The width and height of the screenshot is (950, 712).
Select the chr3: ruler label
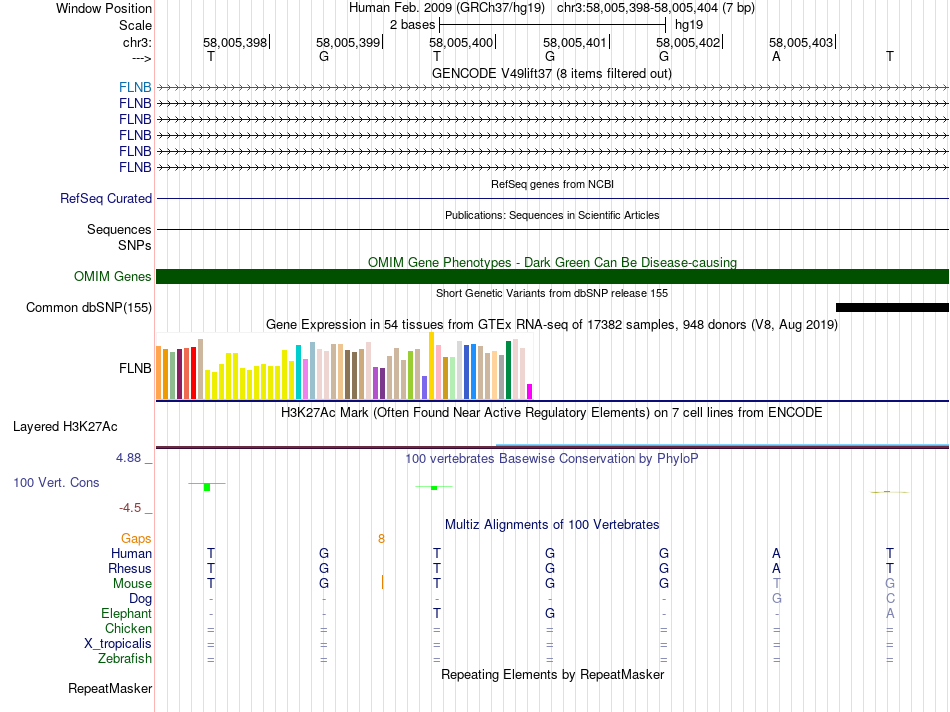pos(137,42)
